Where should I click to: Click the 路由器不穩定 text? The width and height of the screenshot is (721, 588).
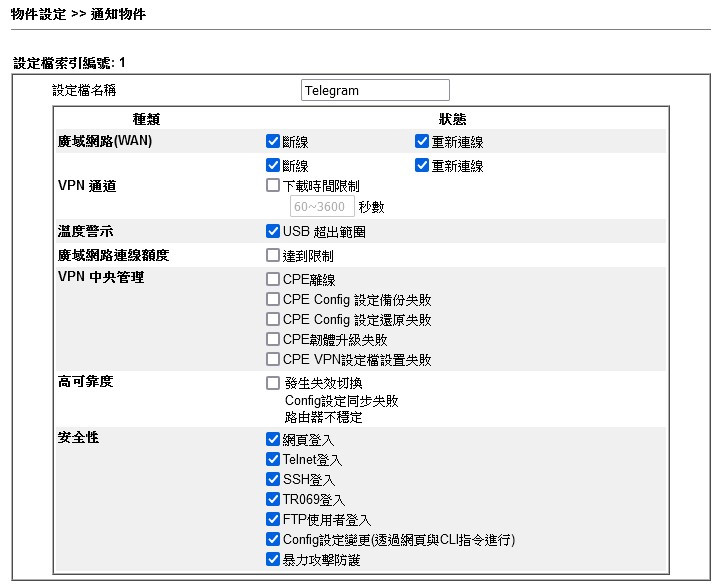[324, 417]
